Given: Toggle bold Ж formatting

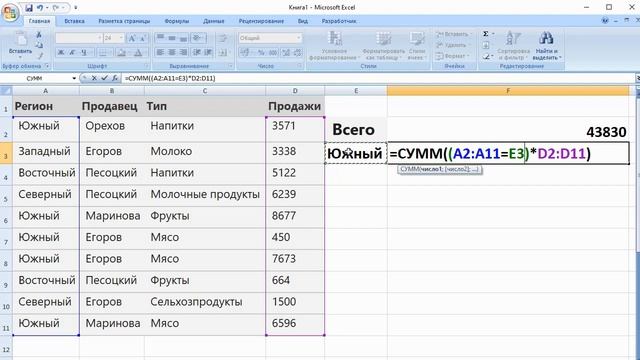Looking at the screenshot, I should (x=61, y=52).
